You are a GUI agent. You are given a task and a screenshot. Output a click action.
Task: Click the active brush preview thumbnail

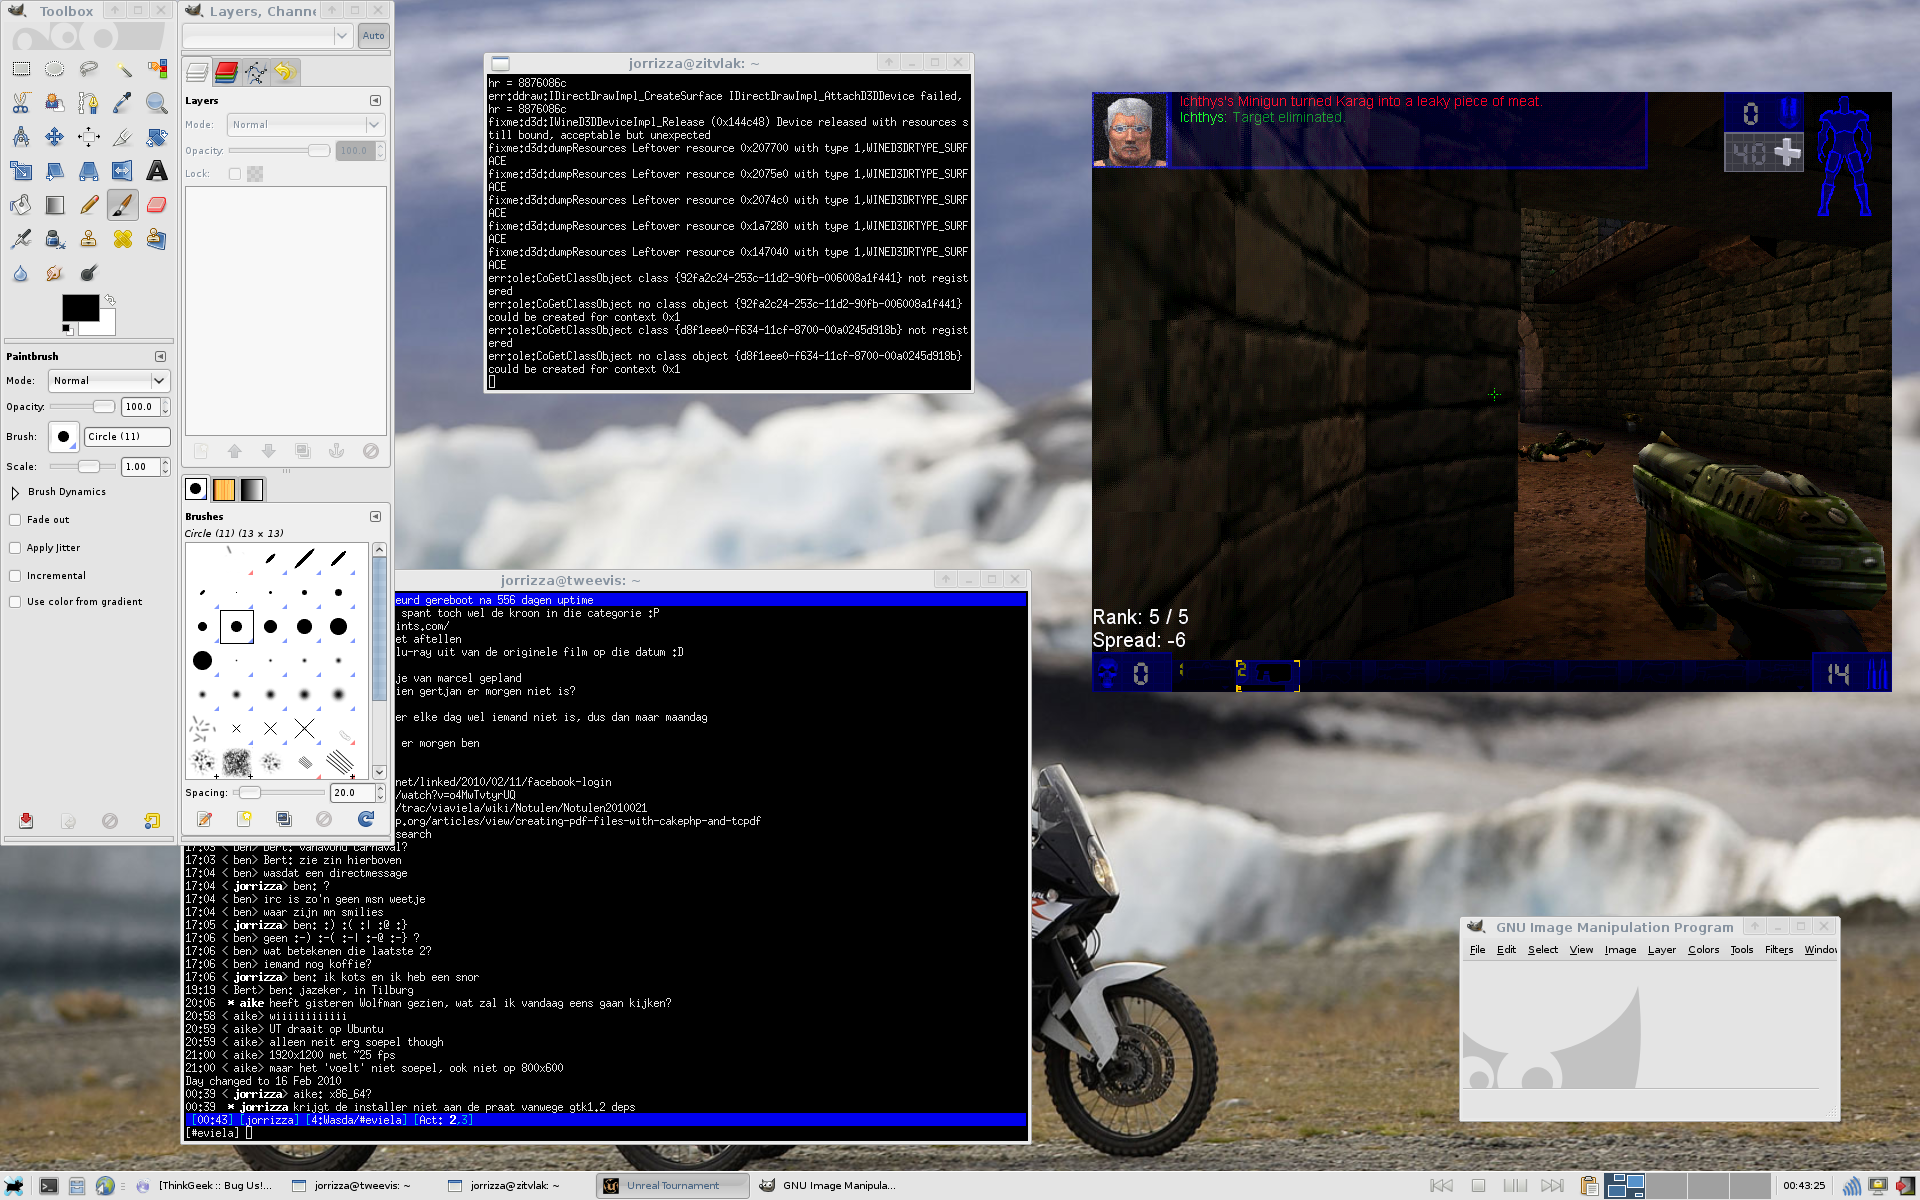click(63, 437)
